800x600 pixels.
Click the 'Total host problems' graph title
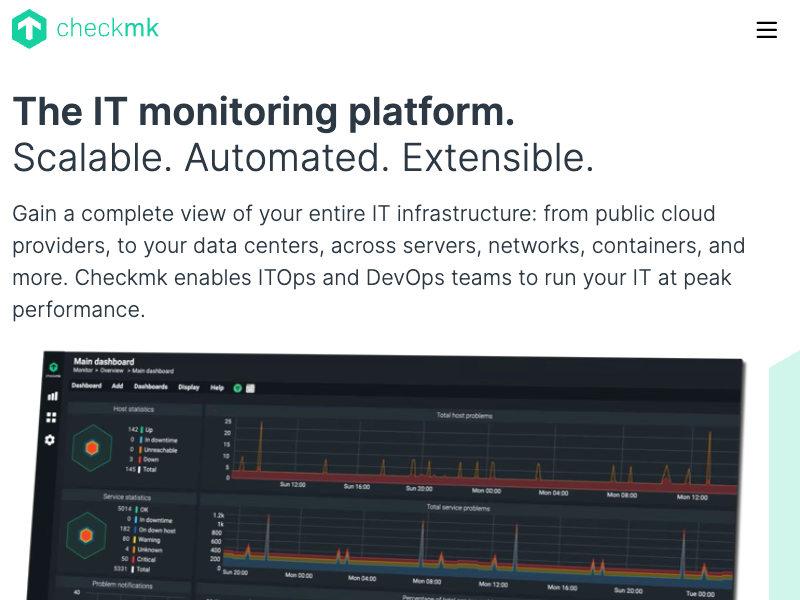coord(464,415)
